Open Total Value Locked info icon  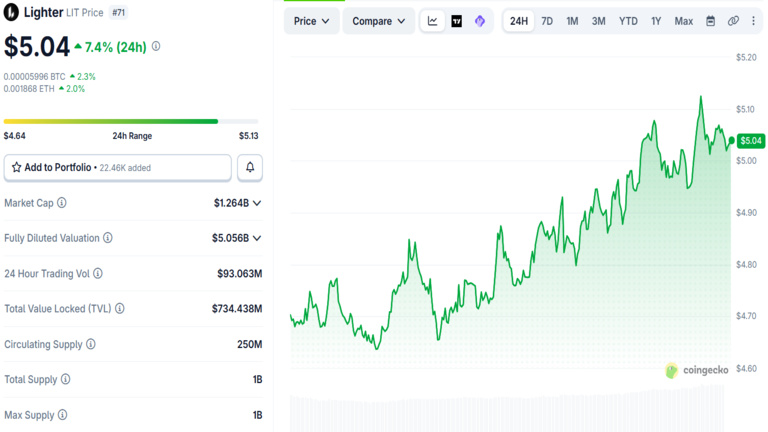click(120, 309)
